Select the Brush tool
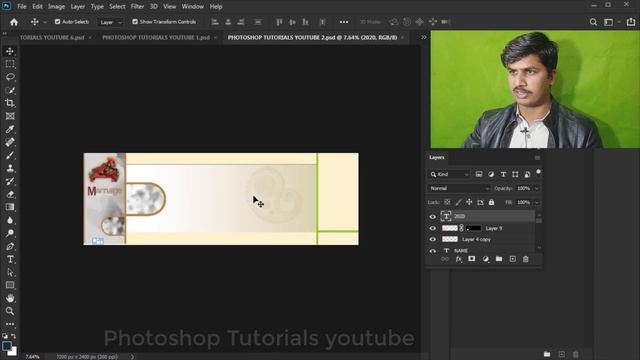The image size is (640, 360). coord(10,155)
